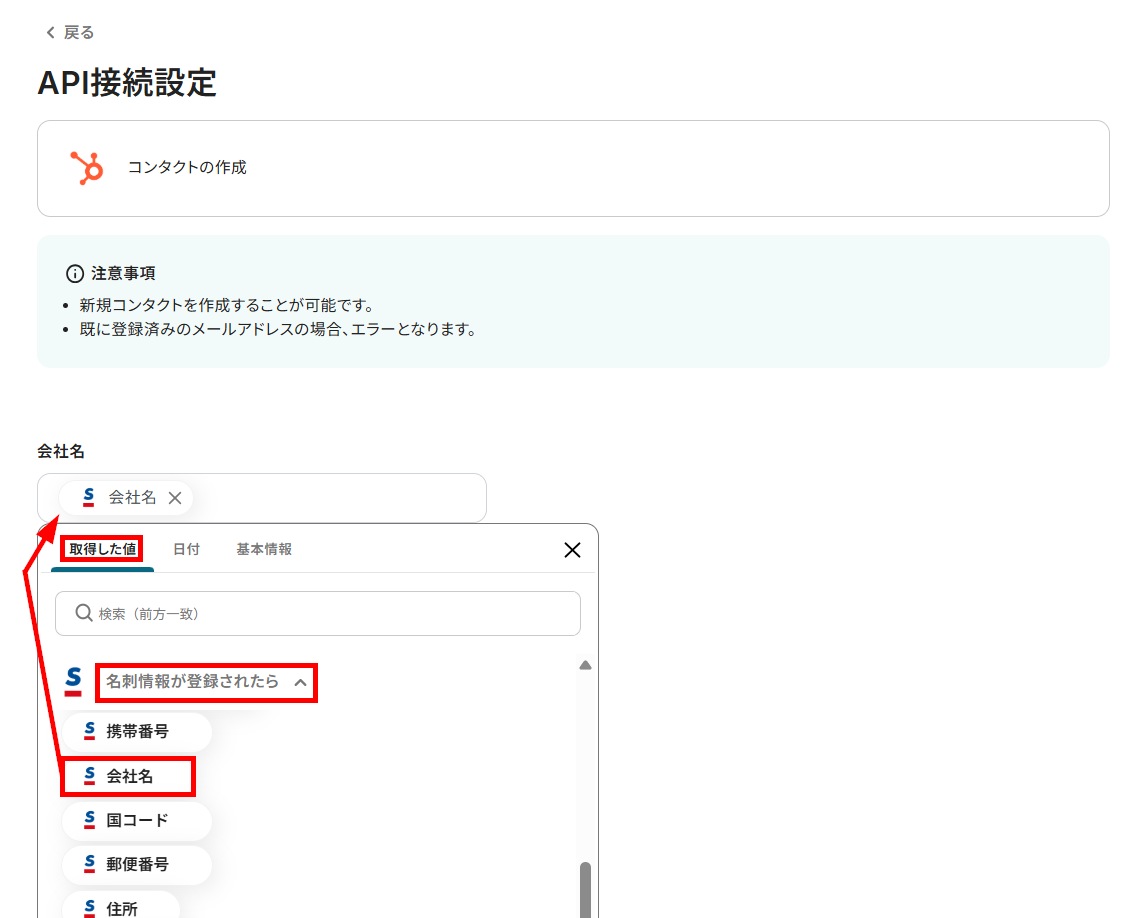The width and height of the screenshot is (1144, 918).
Task: Click the list scrollbar thumb
Action: click(x=585, y=890)
